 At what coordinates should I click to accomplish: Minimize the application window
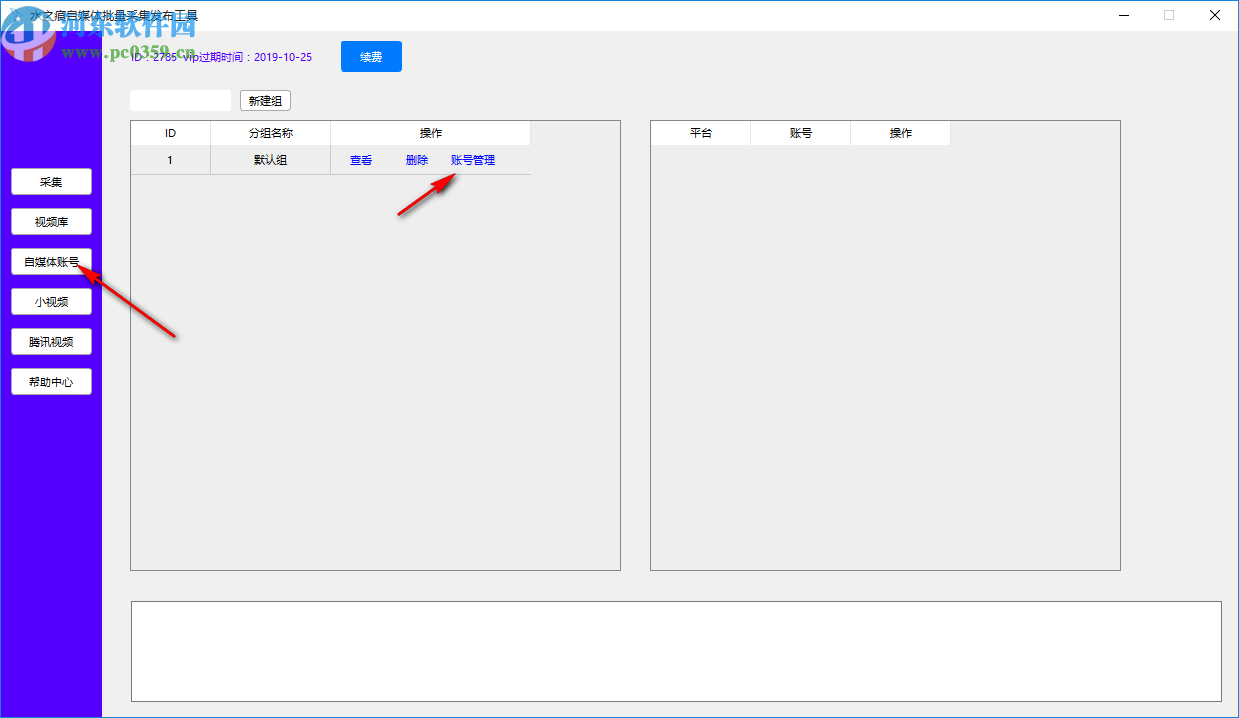[x=1123, y=15]
